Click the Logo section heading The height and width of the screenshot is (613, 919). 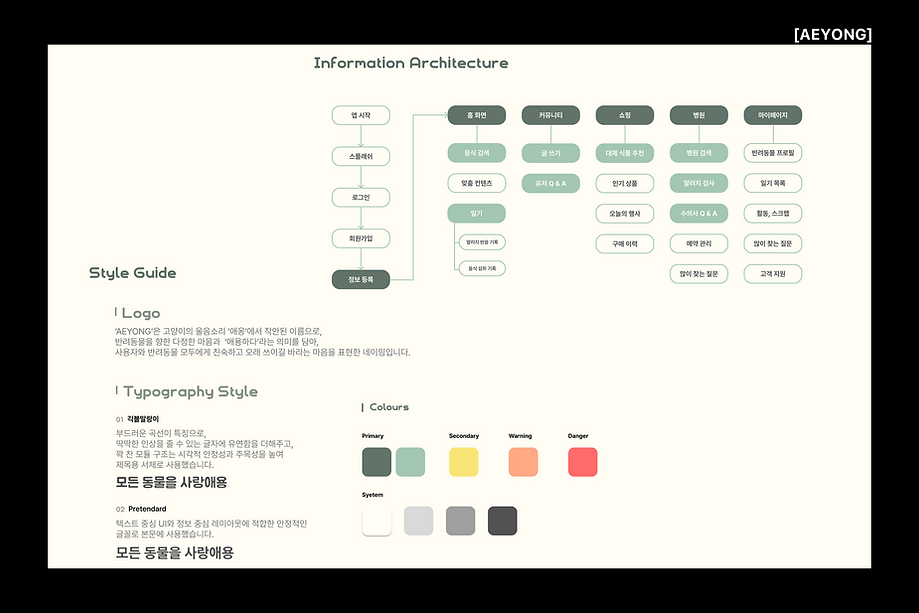pyautogui.click(x=141, y=314)
